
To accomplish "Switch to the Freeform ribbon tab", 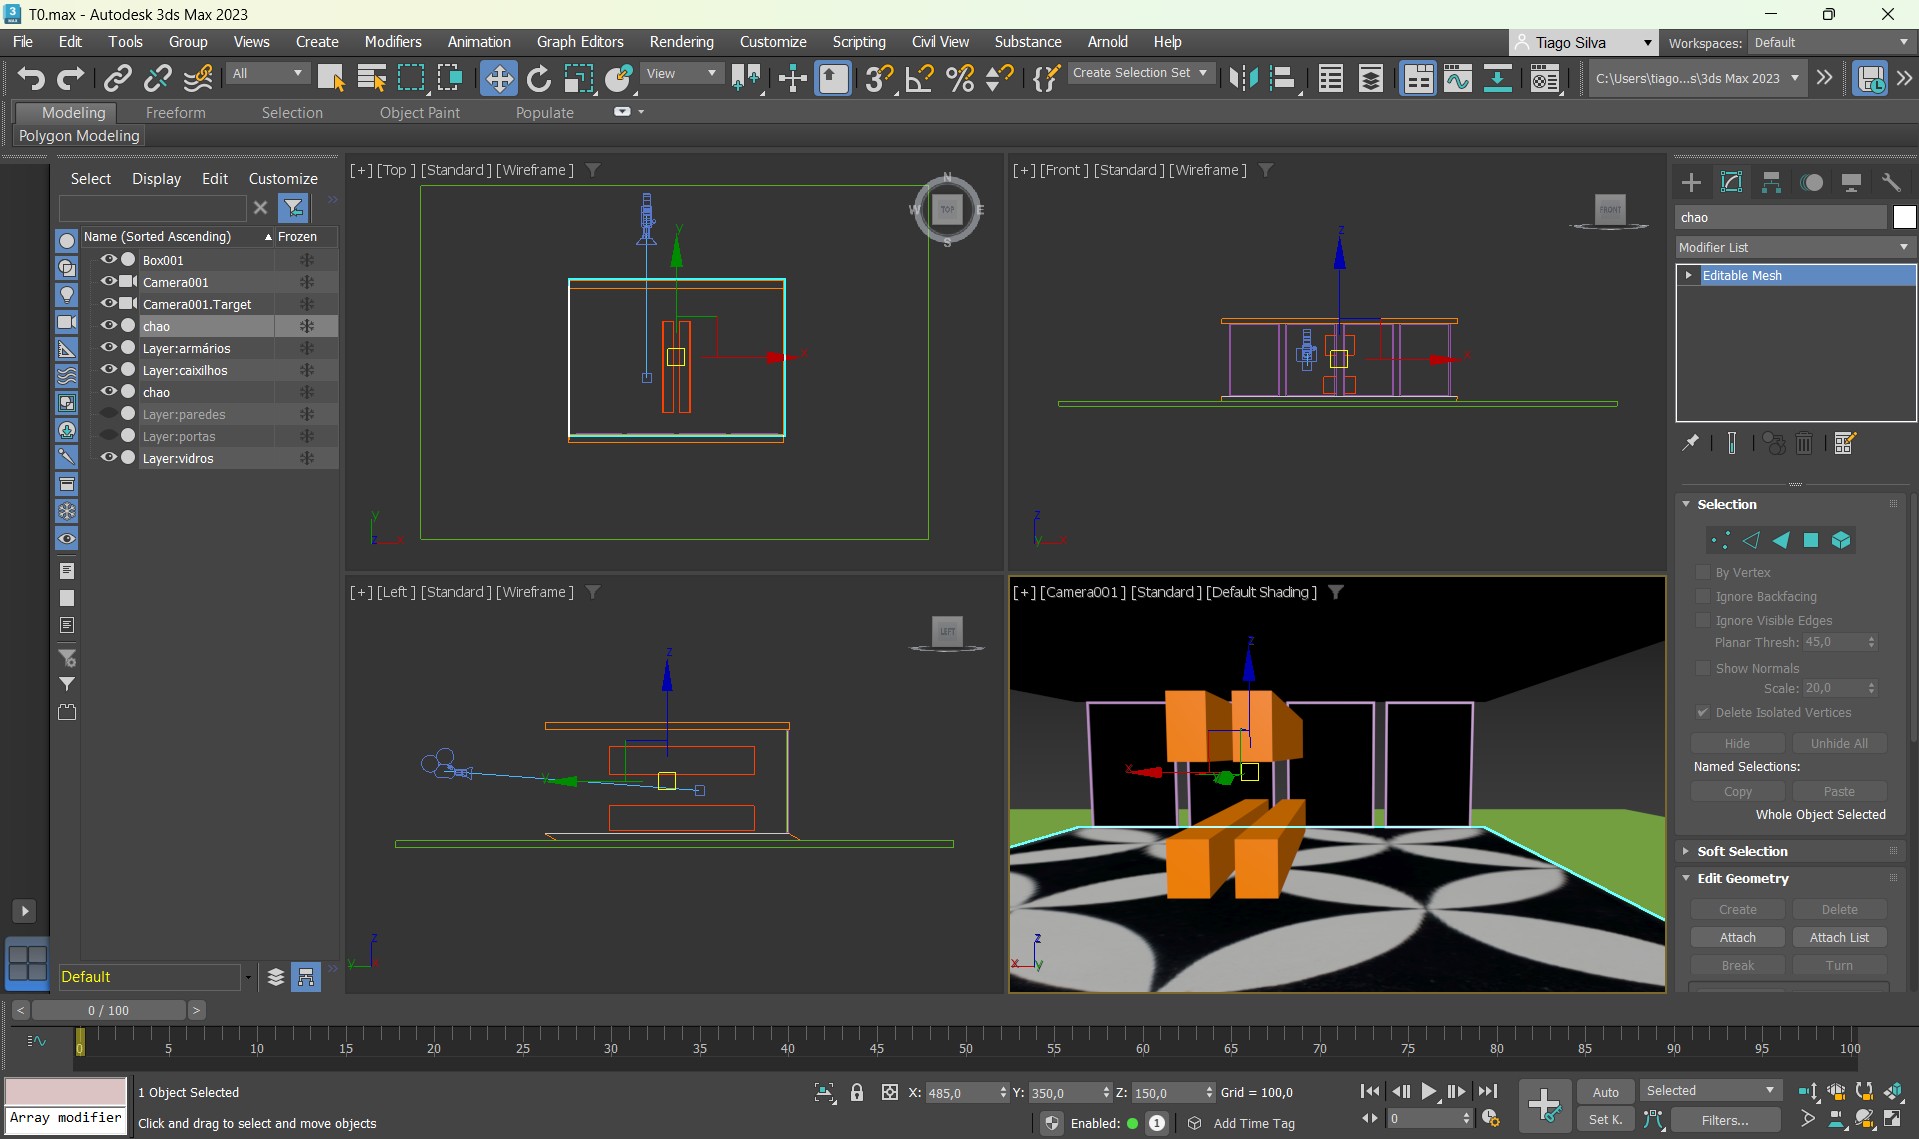I will 175,113.
